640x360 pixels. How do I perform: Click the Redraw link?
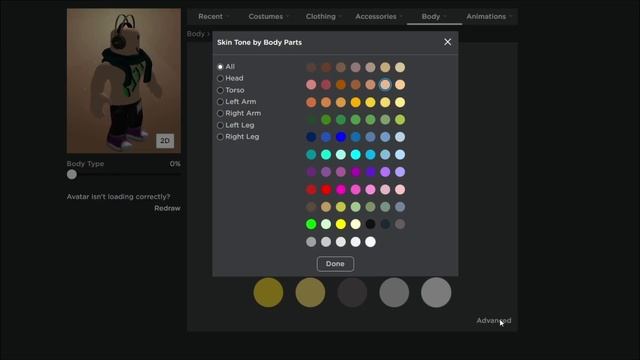(167, 208)
